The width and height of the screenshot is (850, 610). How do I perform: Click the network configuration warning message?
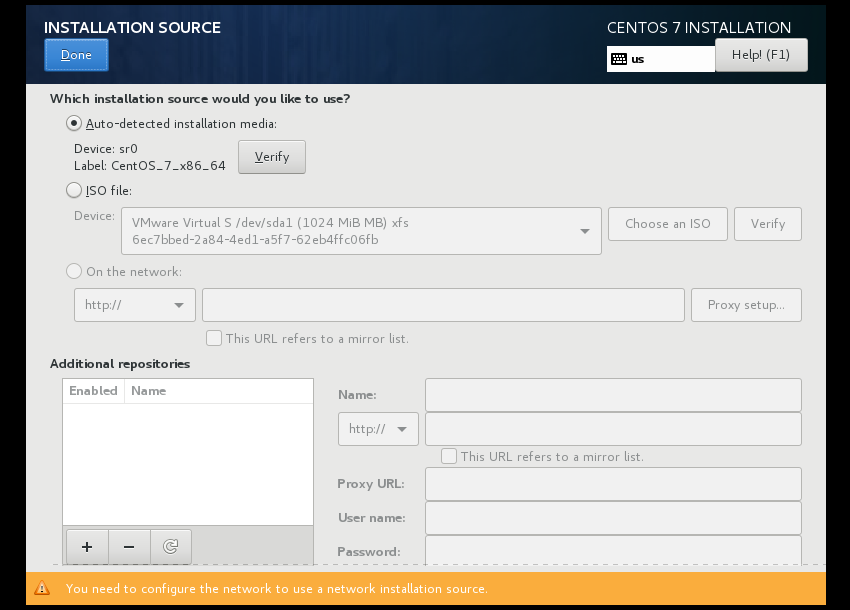276,589
